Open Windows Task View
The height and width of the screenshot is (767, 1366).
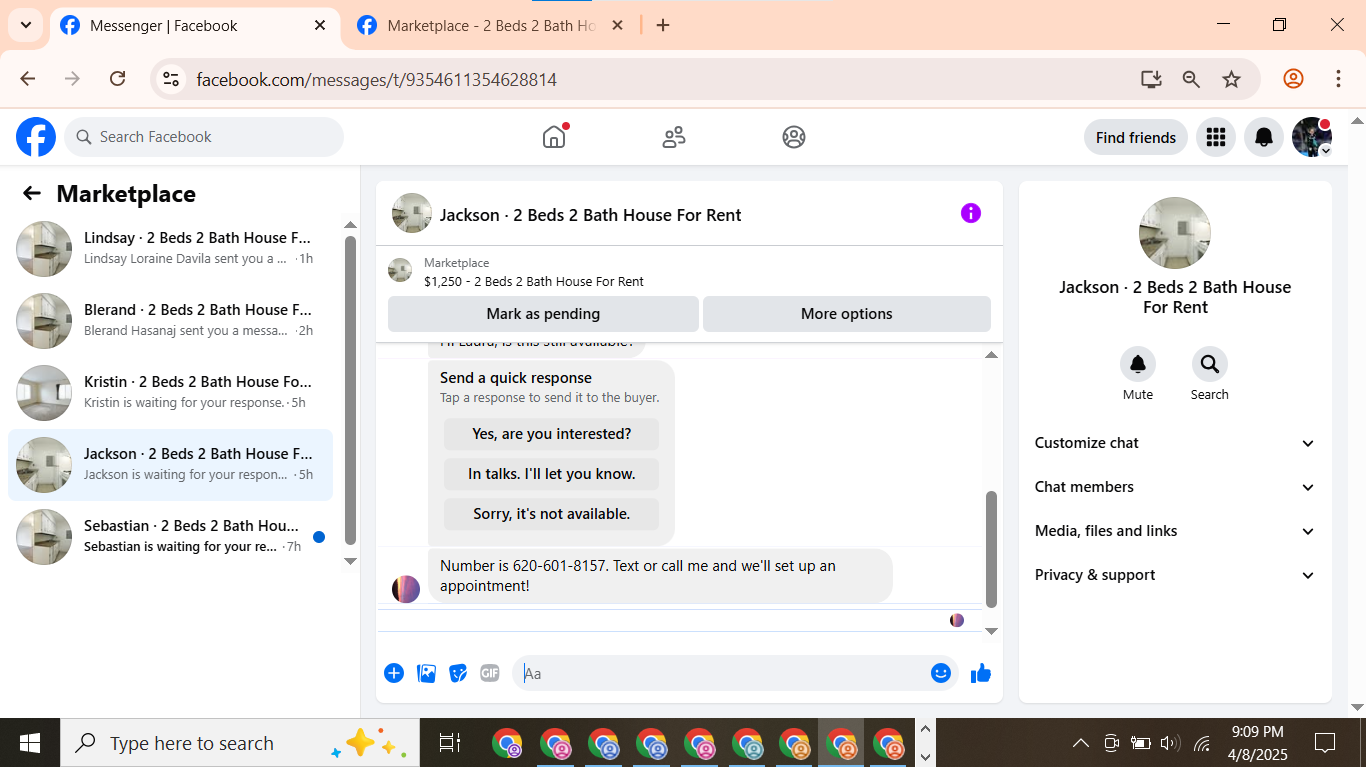coord(450,743)
